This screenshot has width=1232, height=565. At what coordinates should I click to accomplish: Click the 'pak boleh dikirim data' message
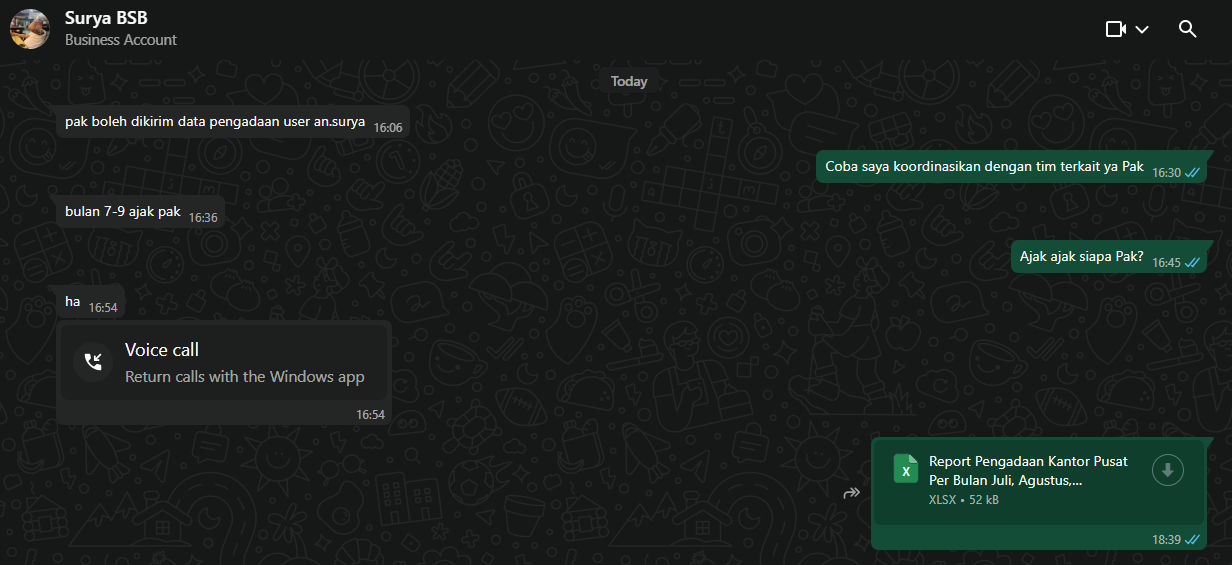(x=214, y=122)
